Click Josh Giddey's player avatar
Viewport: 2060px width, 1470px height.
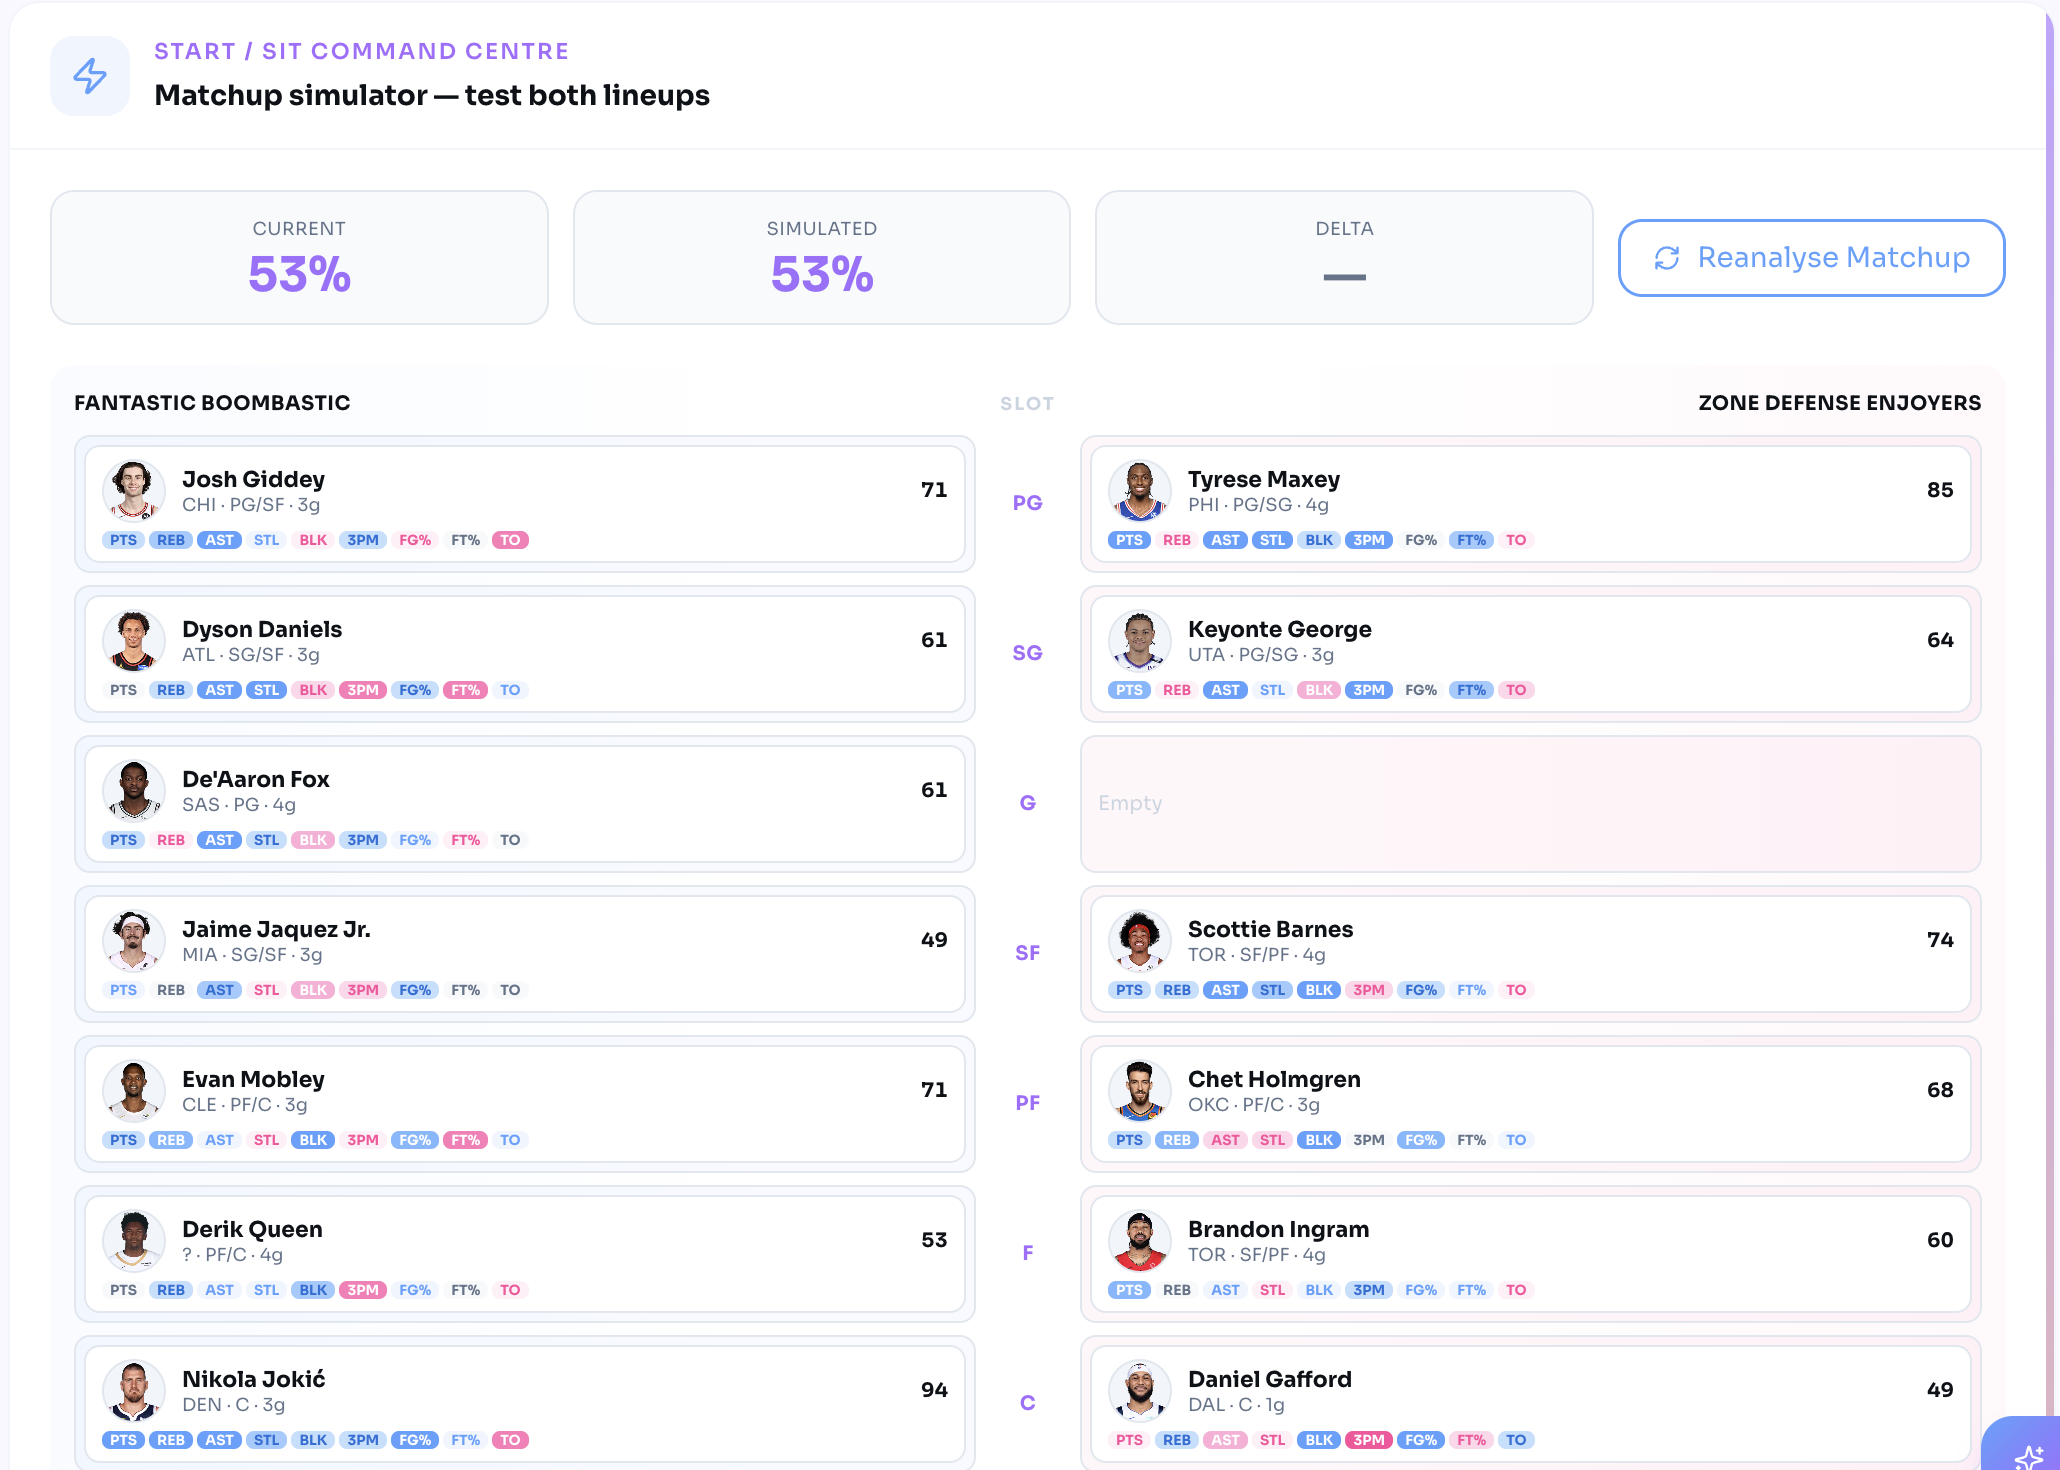click(134, 491)
